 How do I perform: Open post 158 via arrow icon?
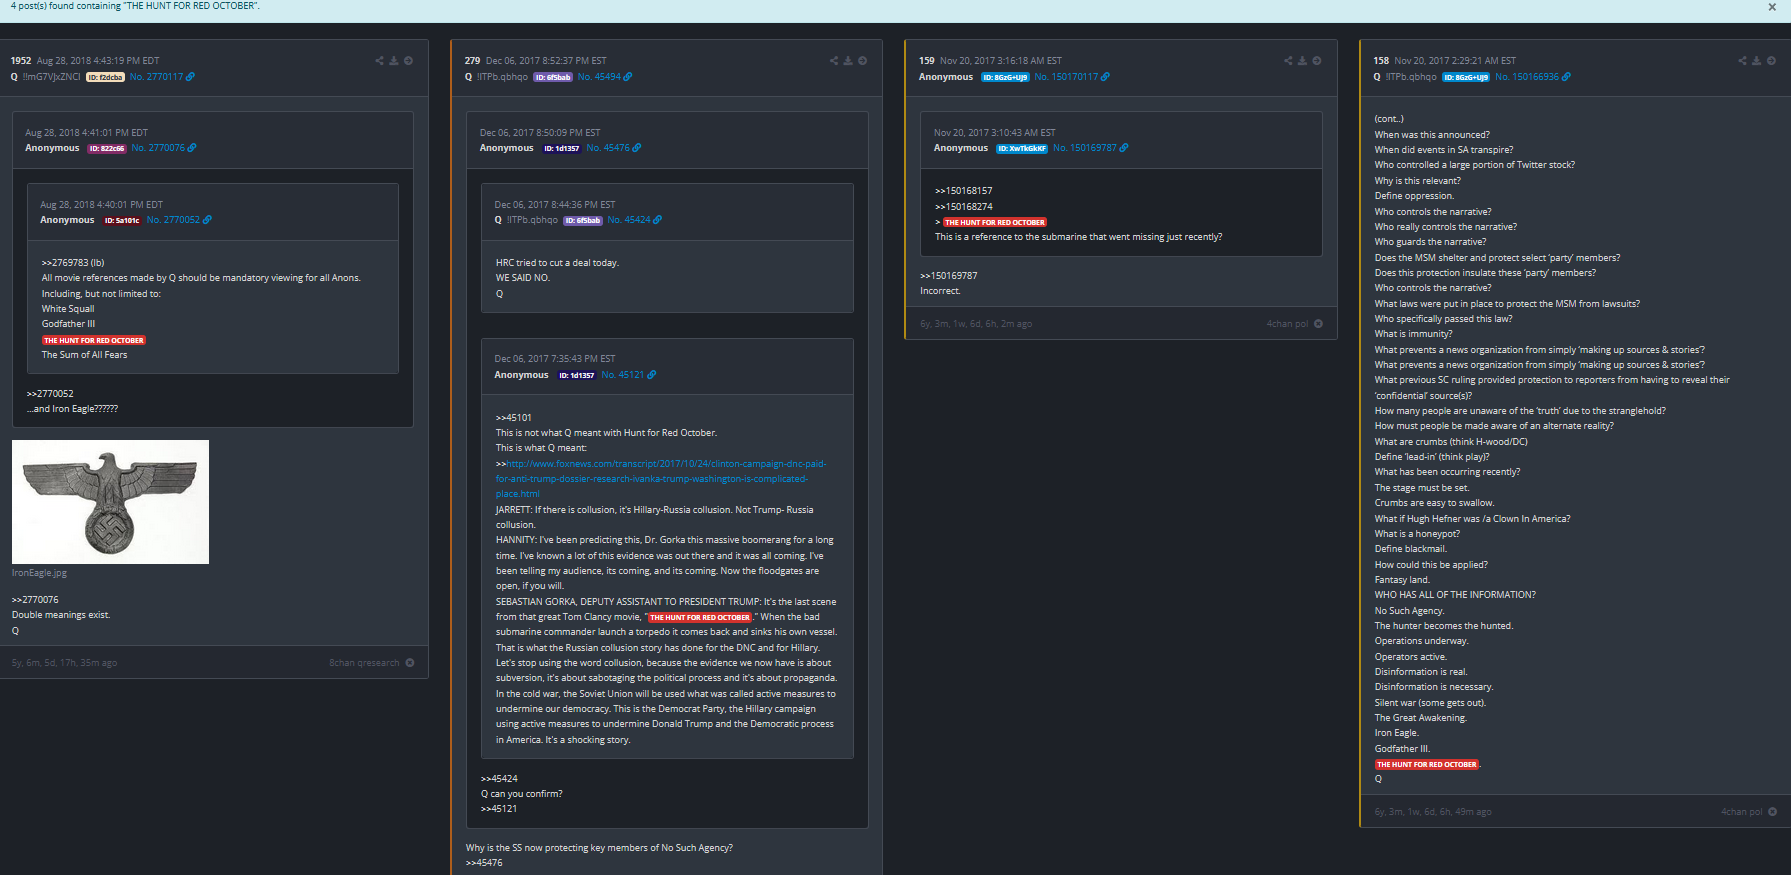pos(1771,61)
